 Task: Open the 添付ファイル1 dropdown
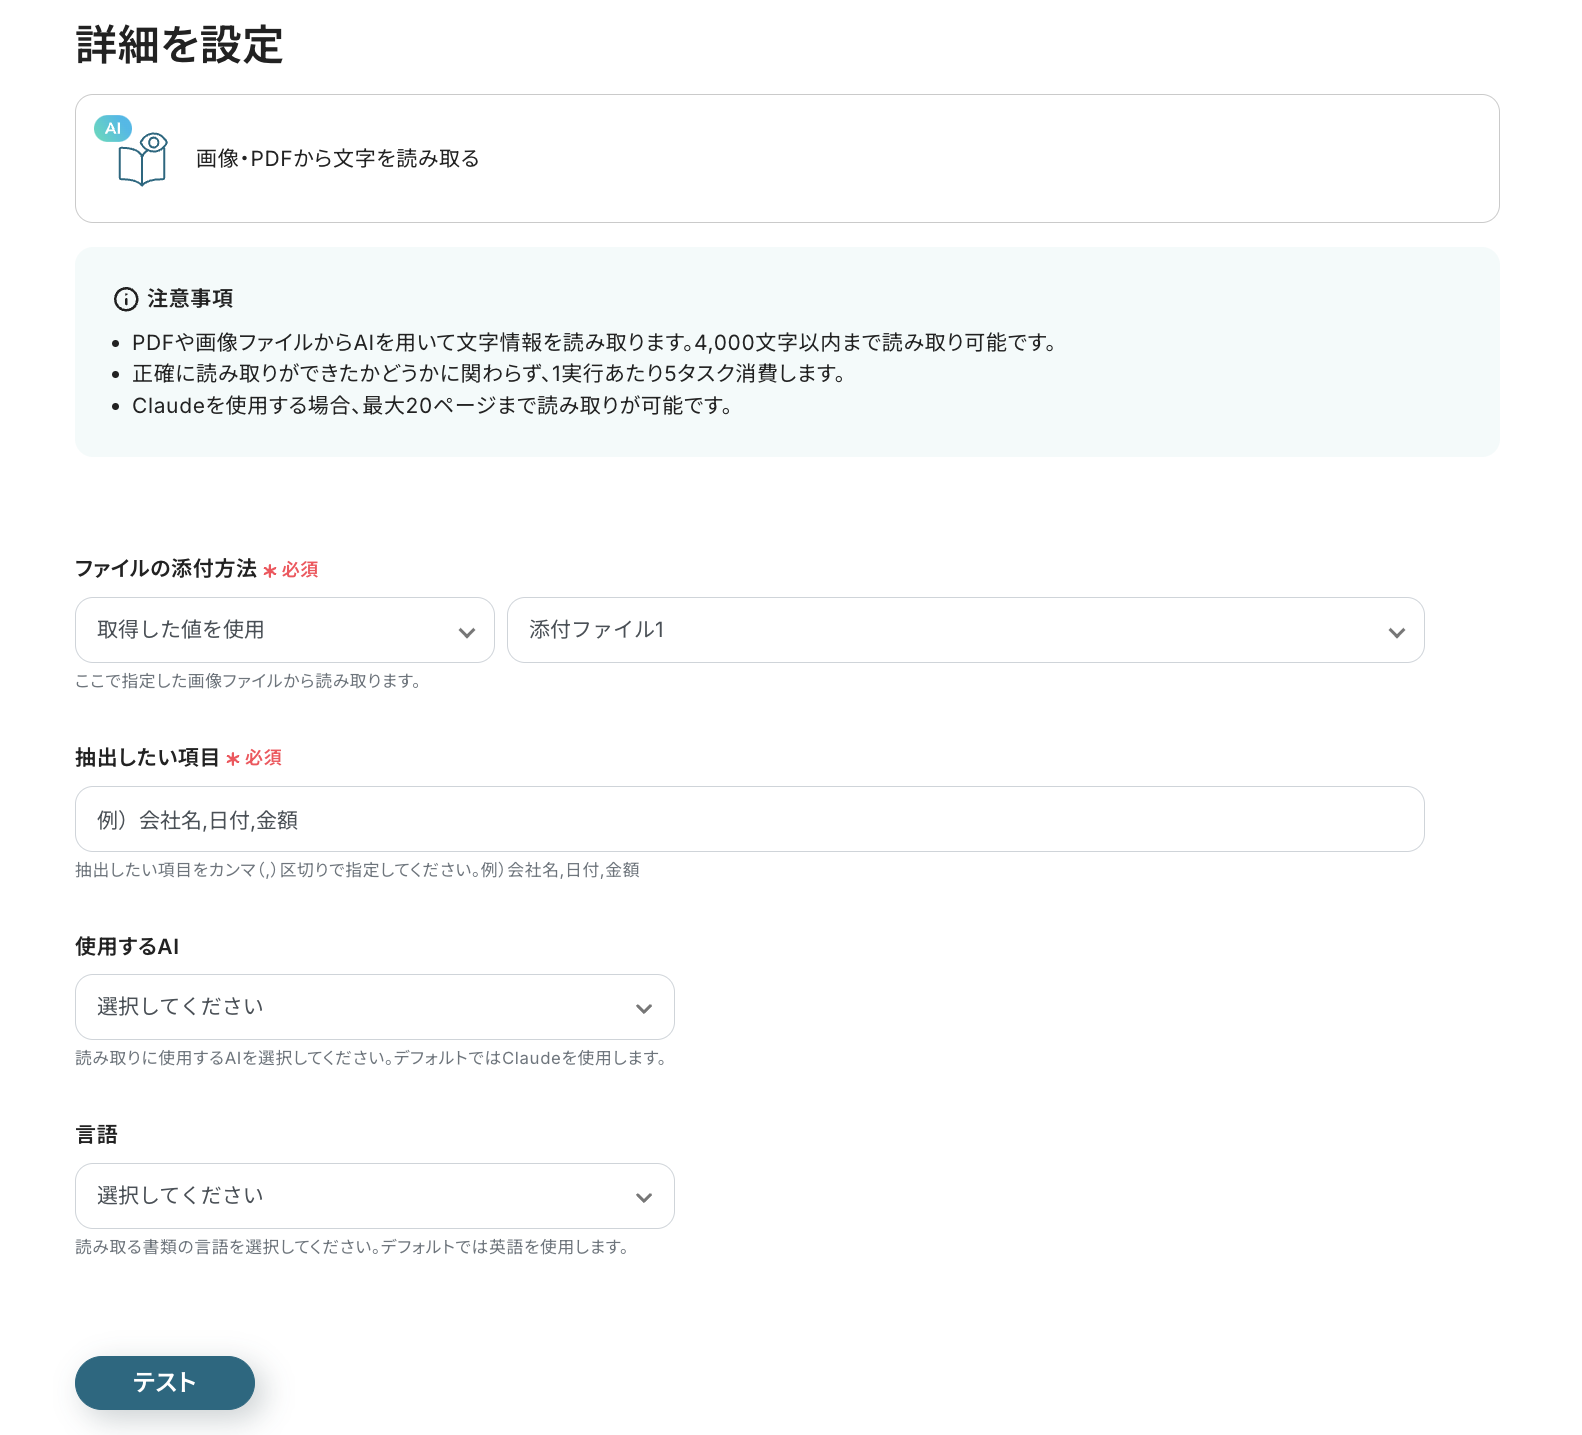pyautogui.click(x=966, y=630)
